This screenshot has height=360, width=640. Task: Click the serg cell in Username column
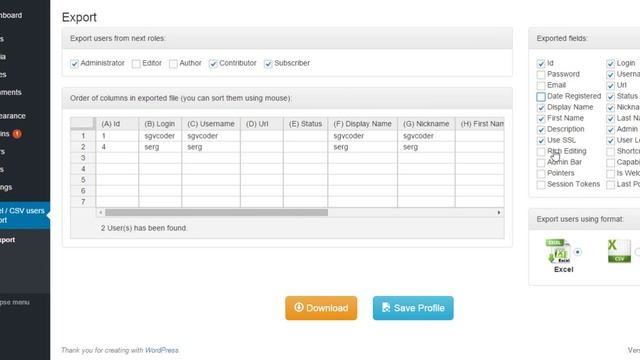(211, 147)
